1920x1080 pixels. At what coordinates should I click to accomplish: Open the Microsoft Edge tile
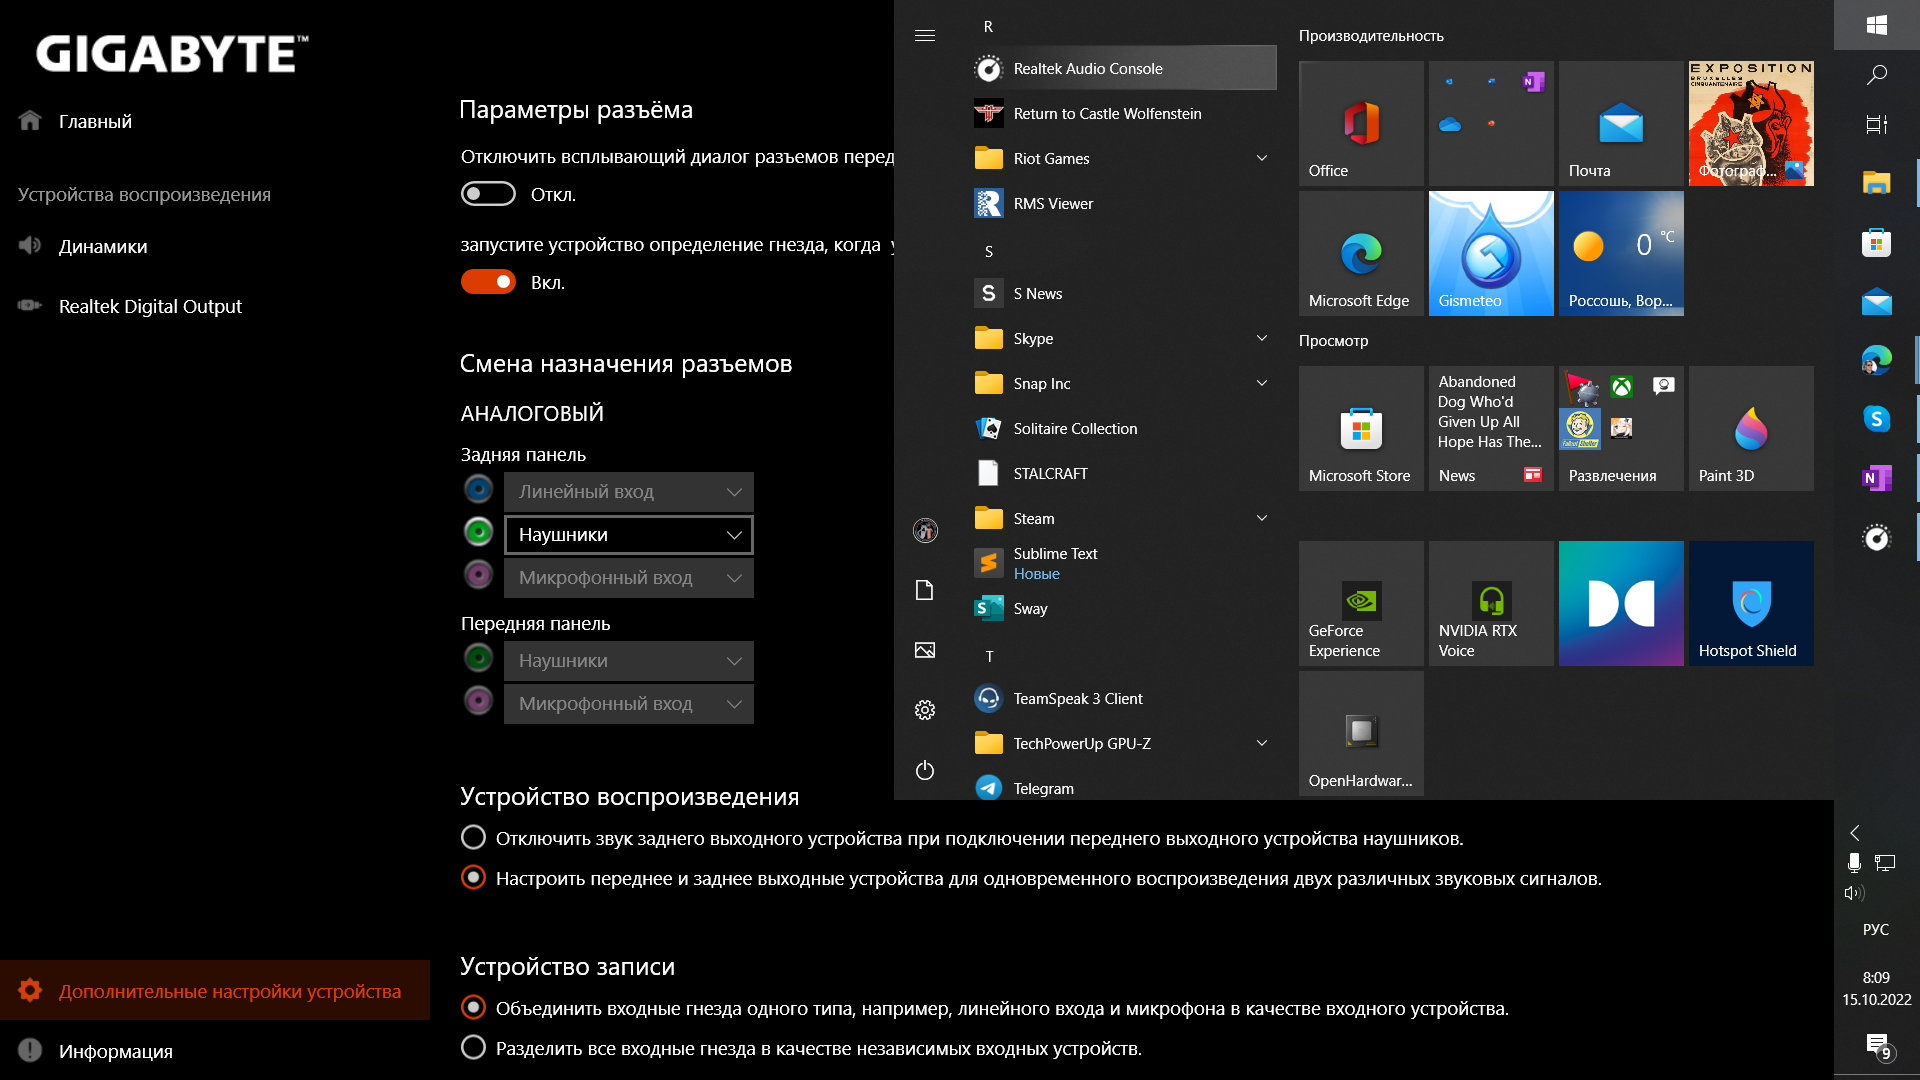coord(1361,253)
